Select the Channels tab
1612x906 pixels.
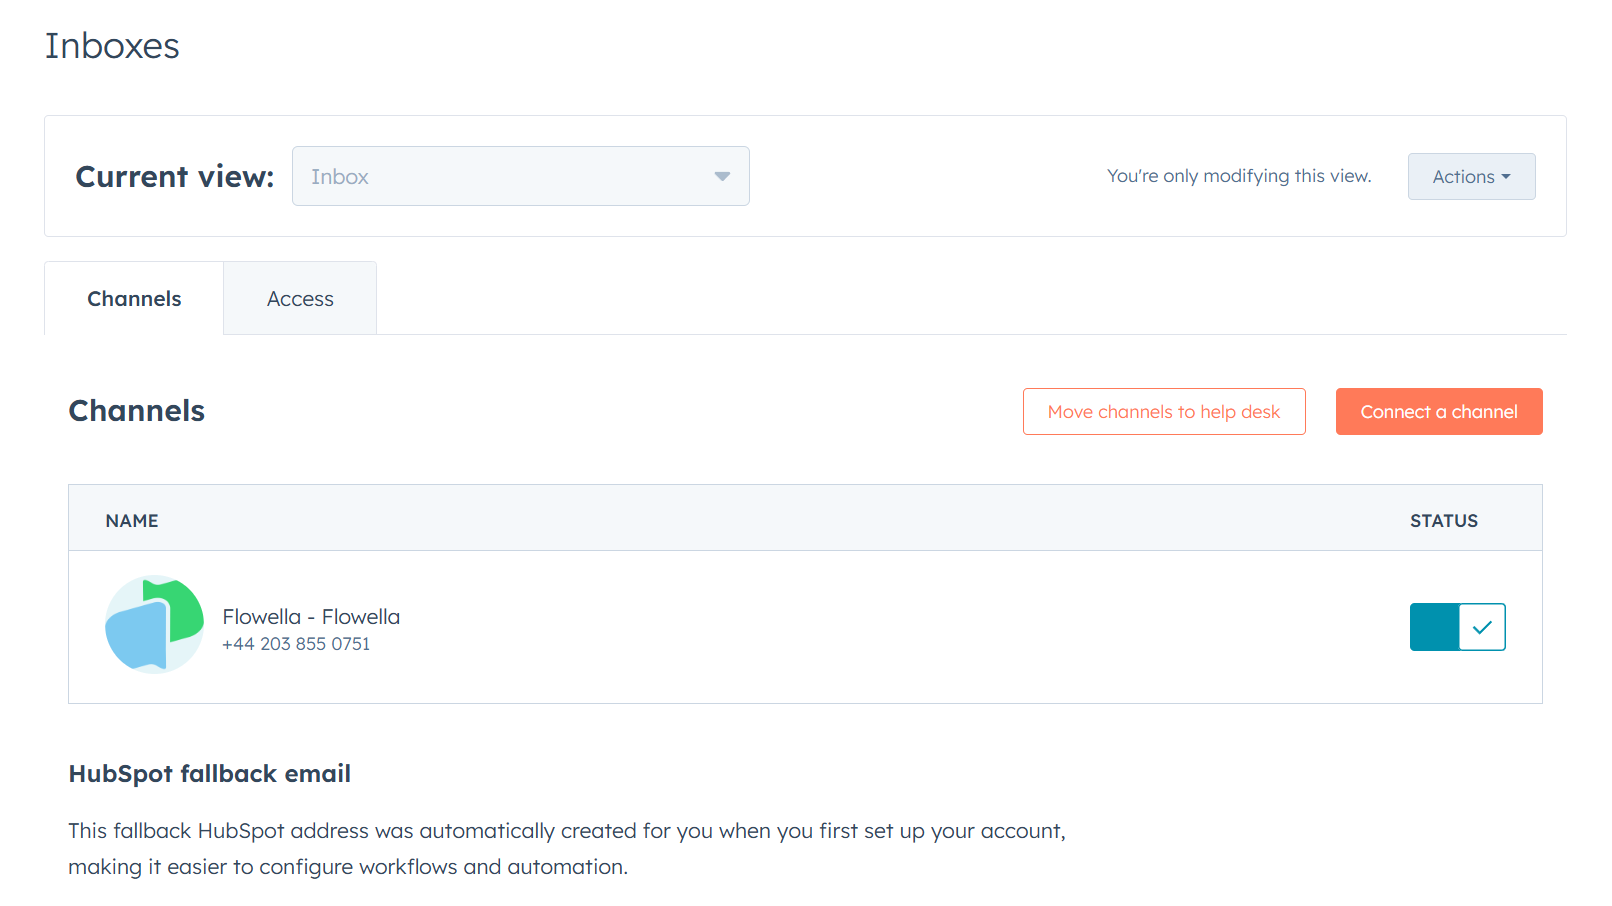(x=134, y=299)
